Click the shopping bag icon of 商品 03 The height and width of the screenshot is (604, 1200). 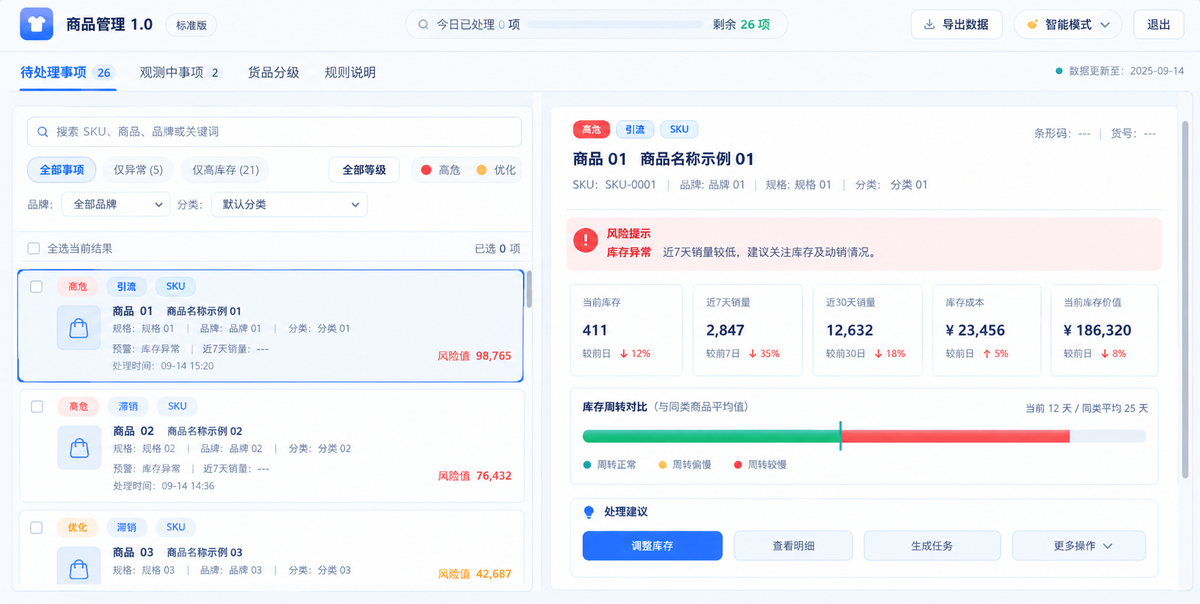(x=78, y=565)
